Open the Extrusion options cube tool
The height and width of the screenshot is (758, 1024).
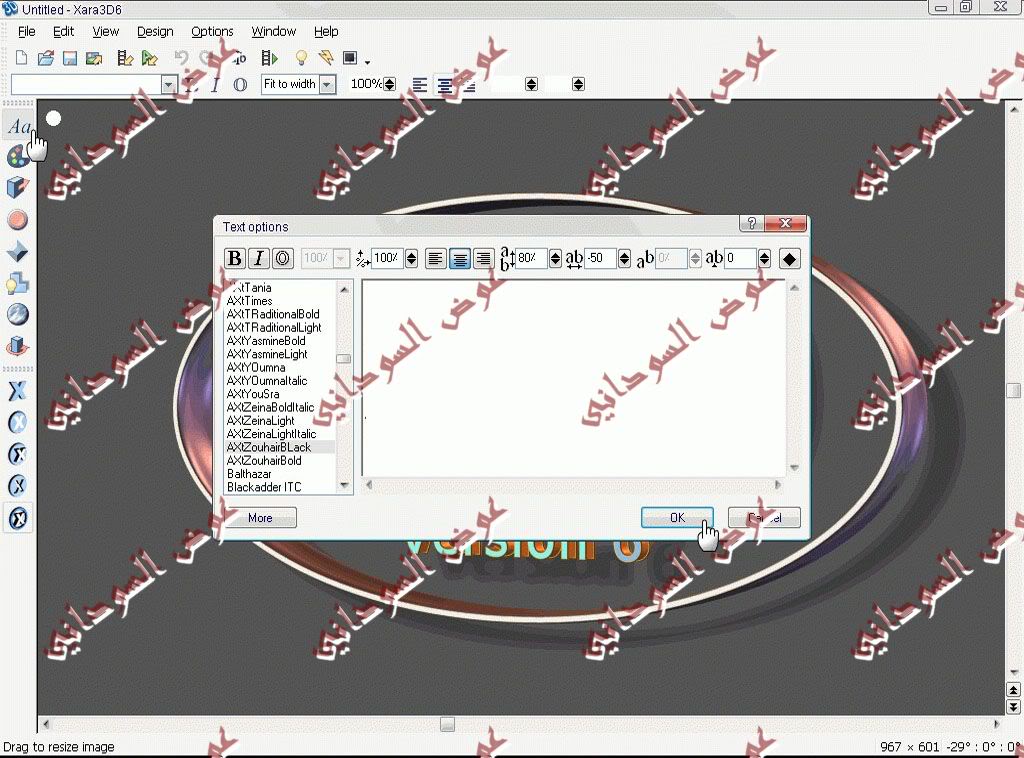click(x=18, y=188)
